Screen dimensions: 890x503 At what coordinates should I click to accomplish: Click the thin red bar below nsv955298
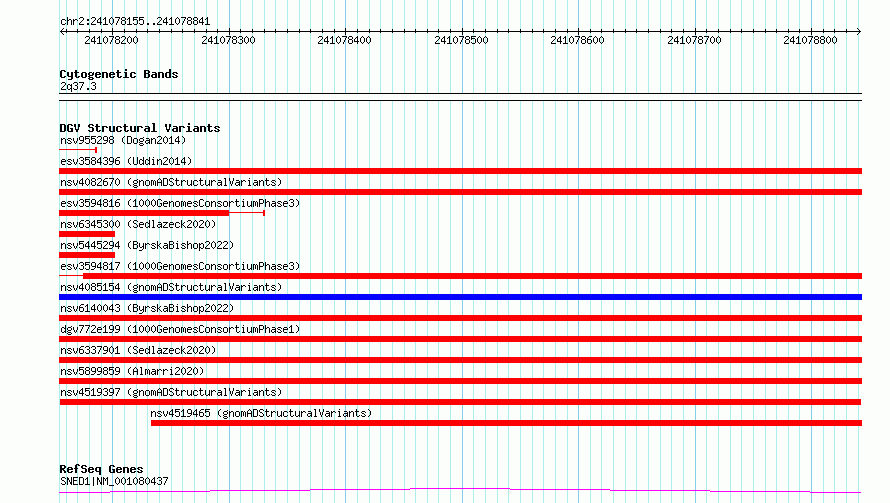(x=78, y=150)
